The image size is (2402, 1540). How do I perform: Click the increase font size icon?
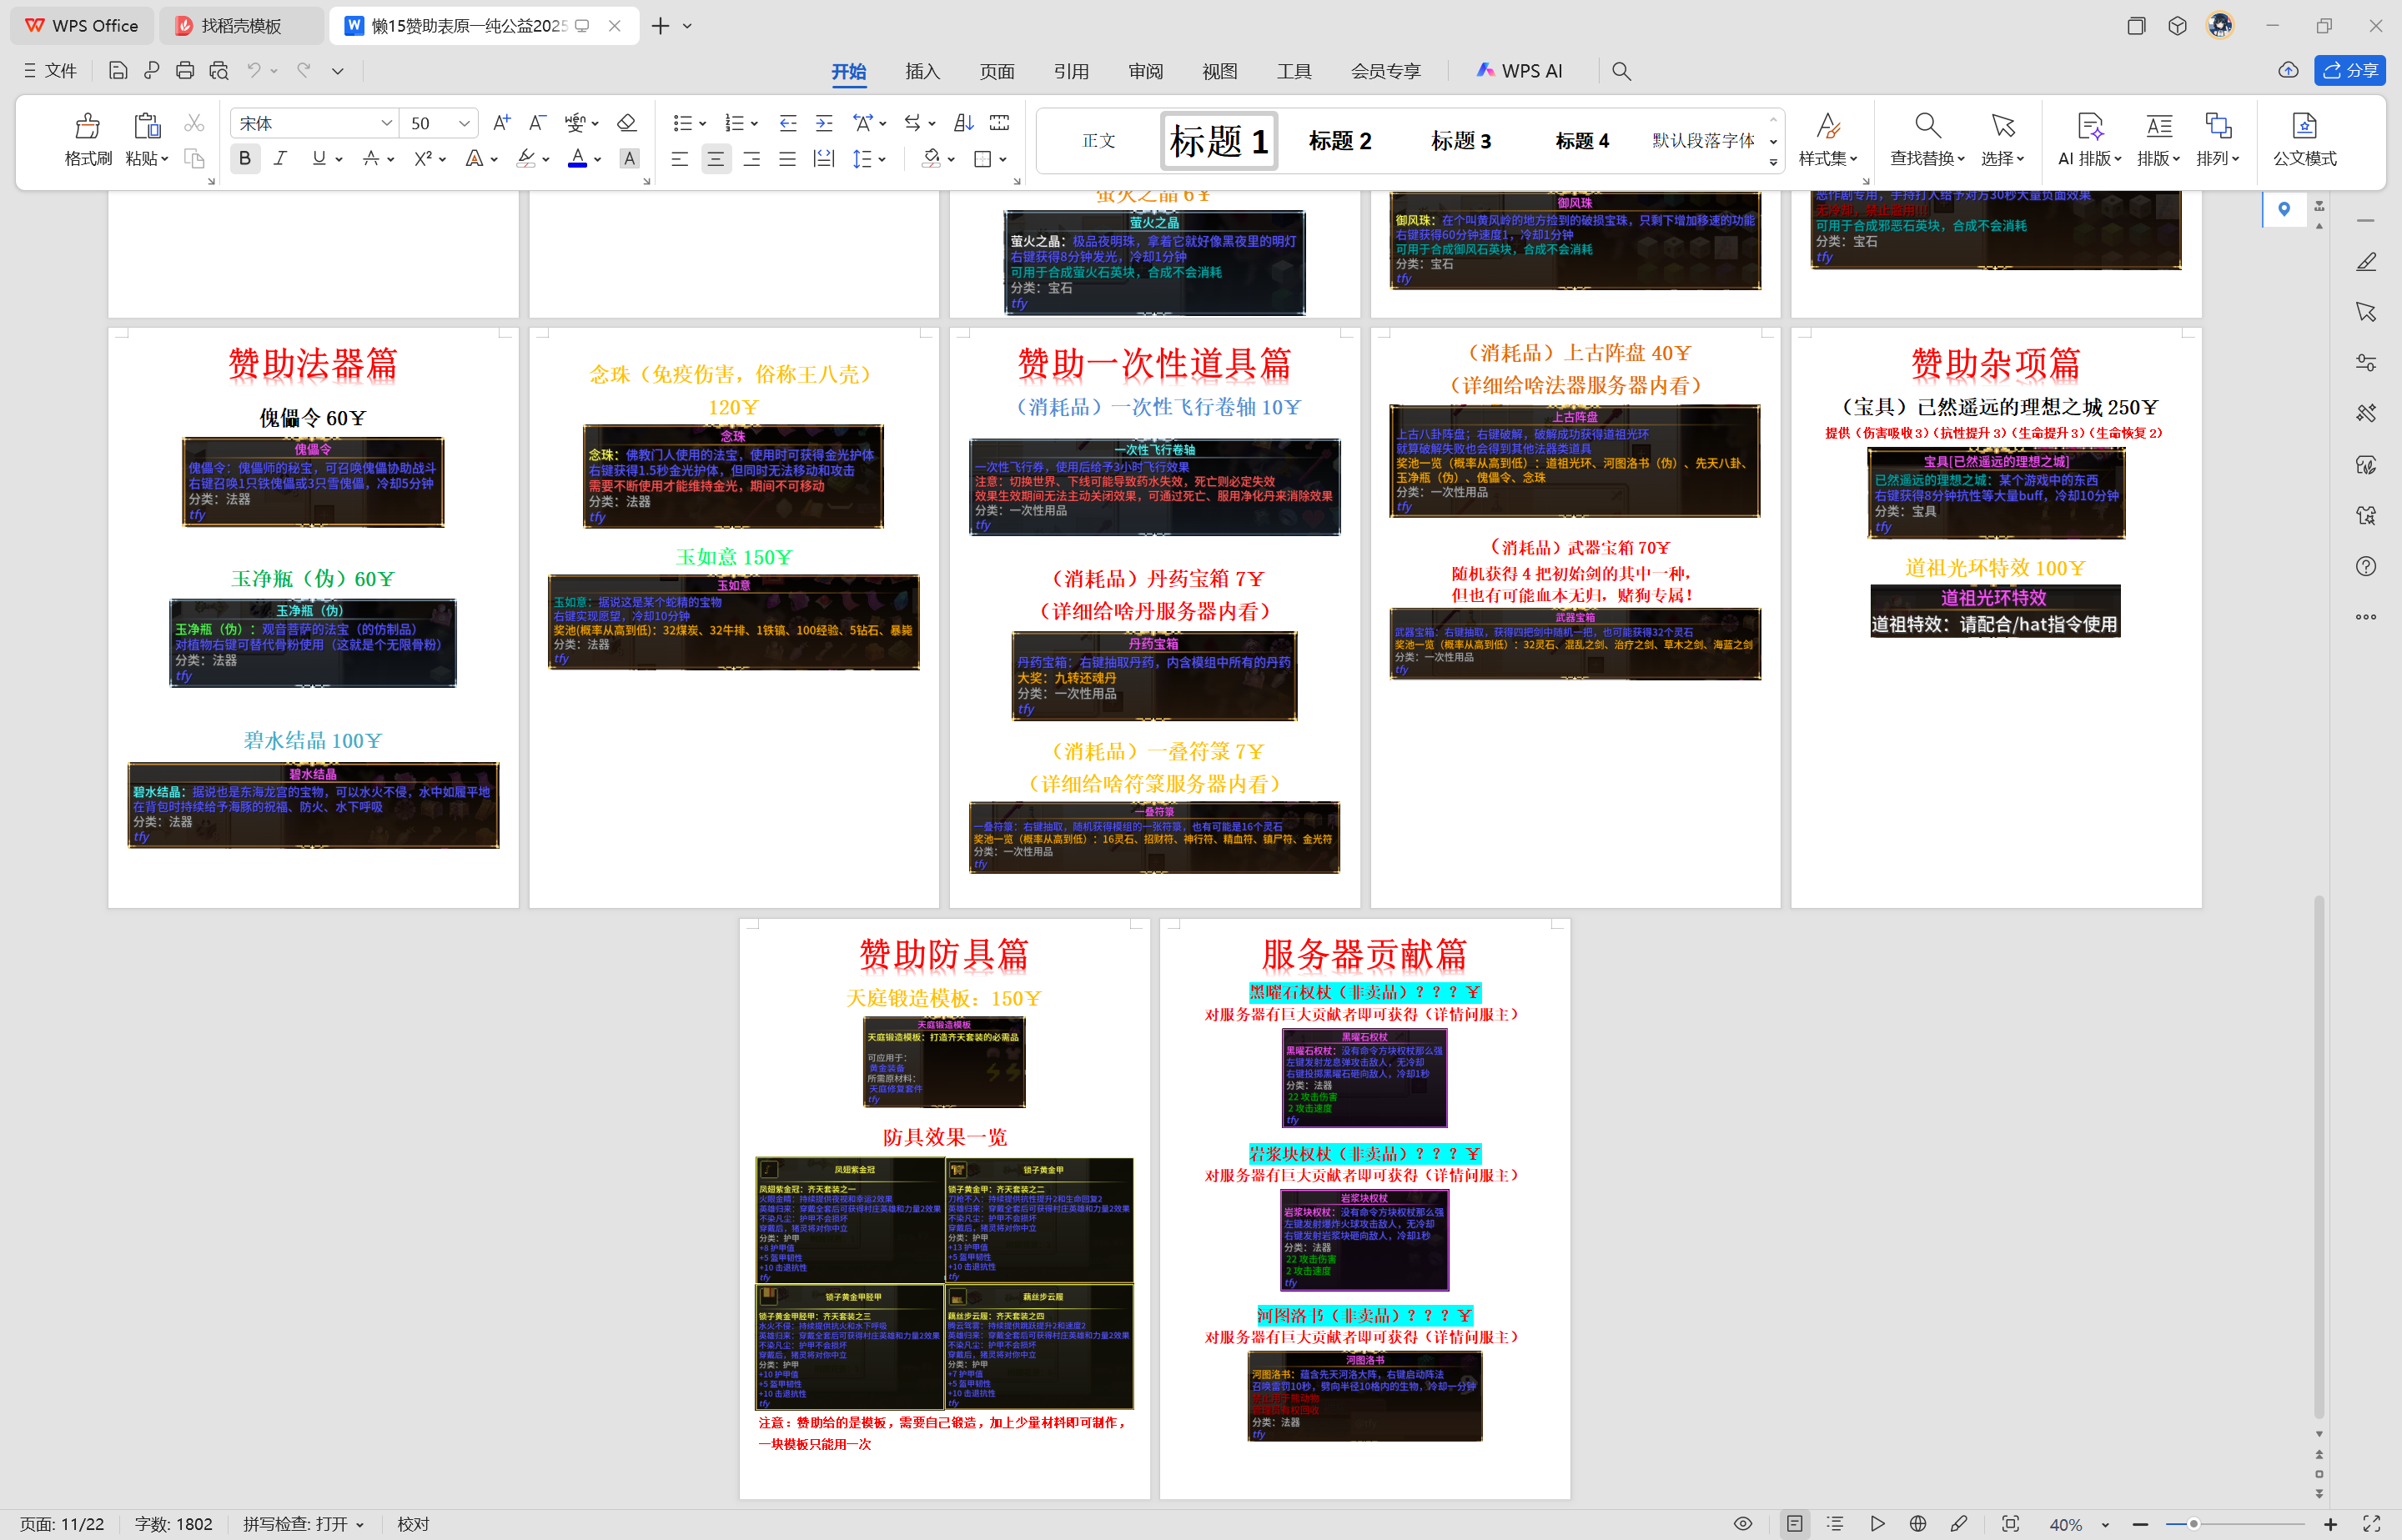pos(502,123)
